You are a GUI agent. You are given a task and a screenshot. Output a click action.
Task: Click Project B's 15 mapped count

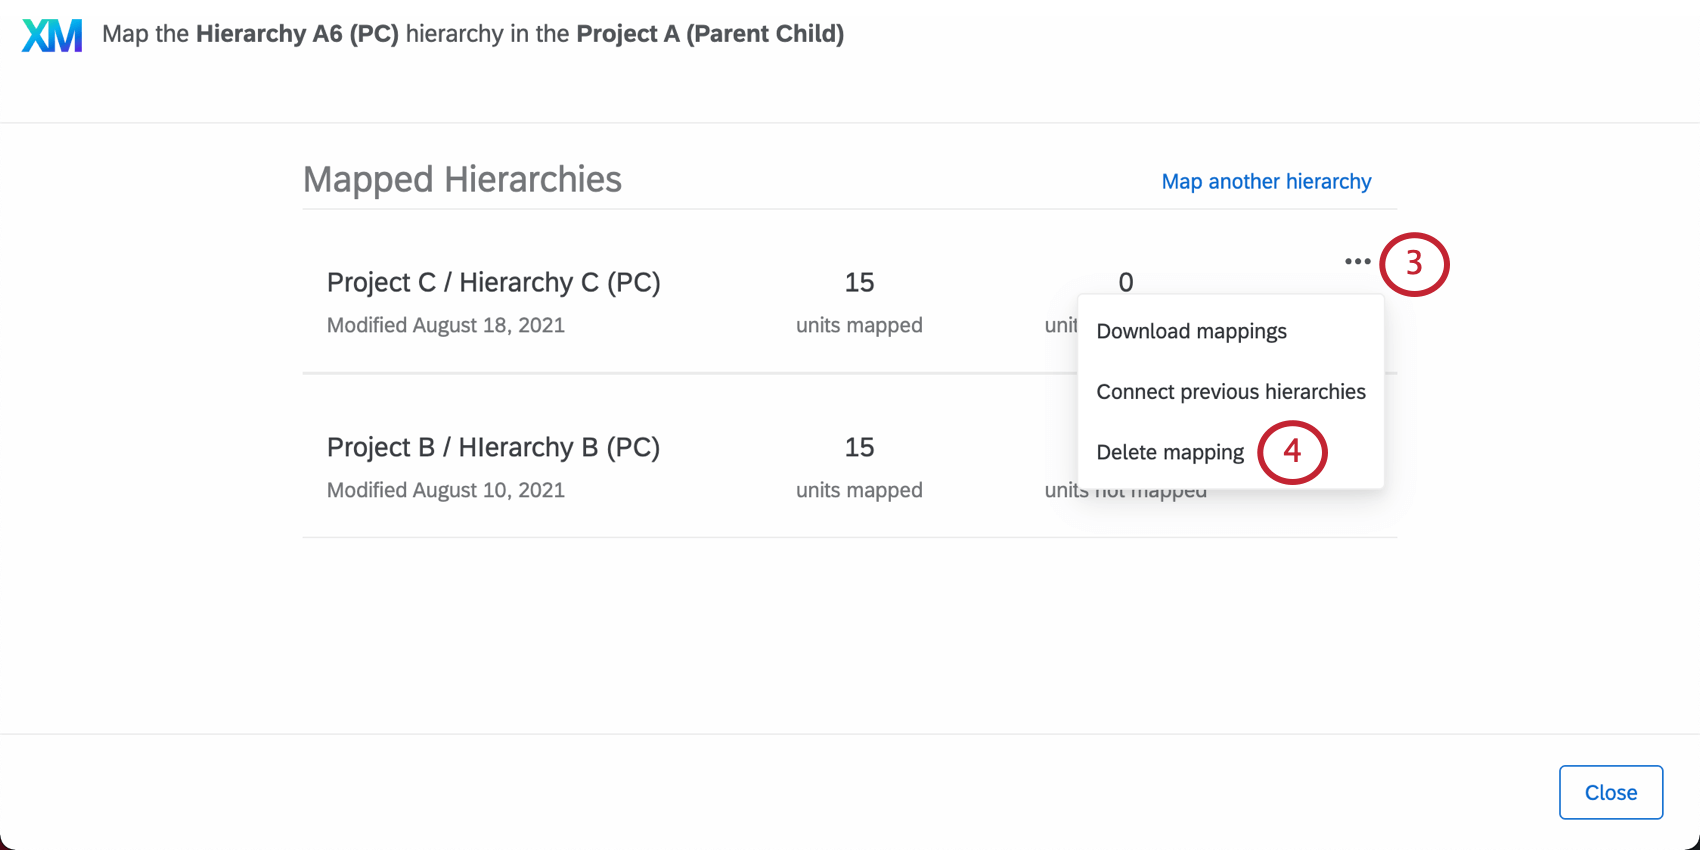click(x=859, y=448)
